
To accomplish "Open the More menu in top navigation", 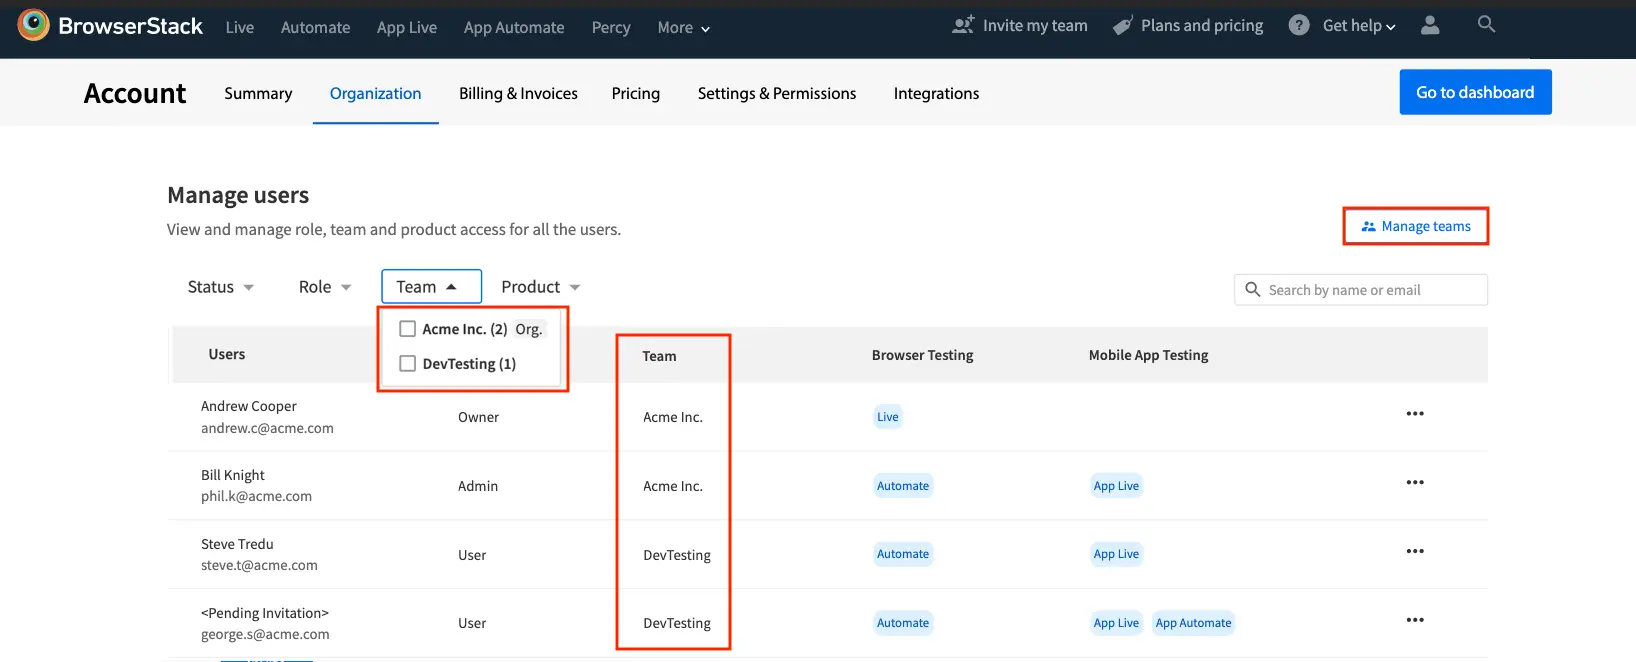I will [683, 28].
